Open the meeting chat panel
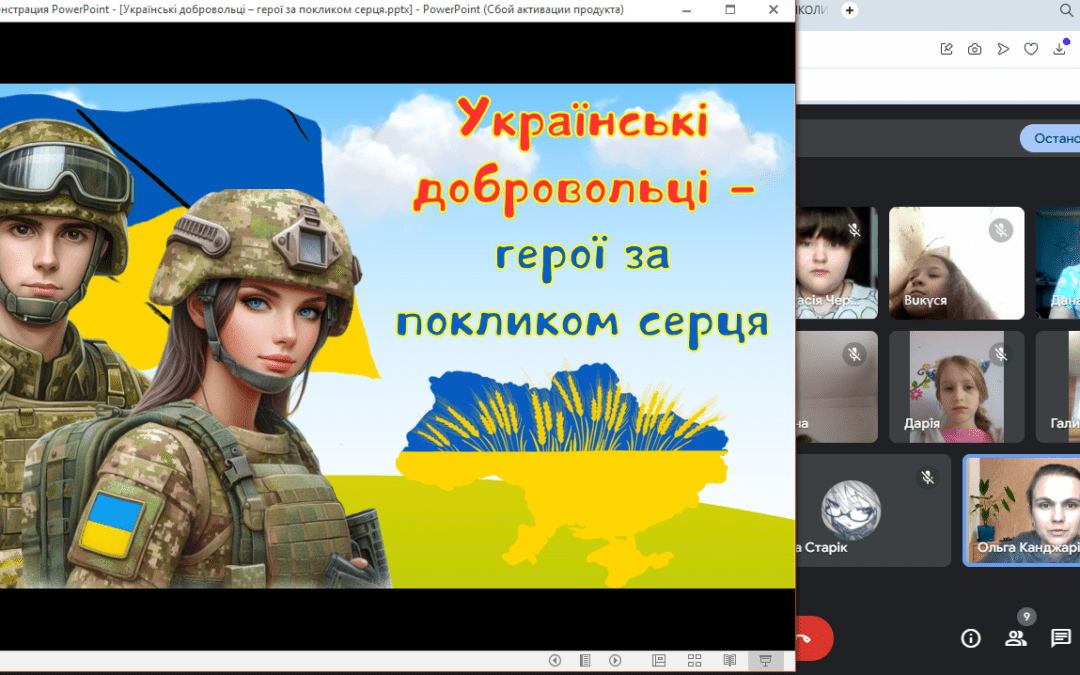Image resolution: width=1080 pixels, height=675 pixels. click(1061, 638)
